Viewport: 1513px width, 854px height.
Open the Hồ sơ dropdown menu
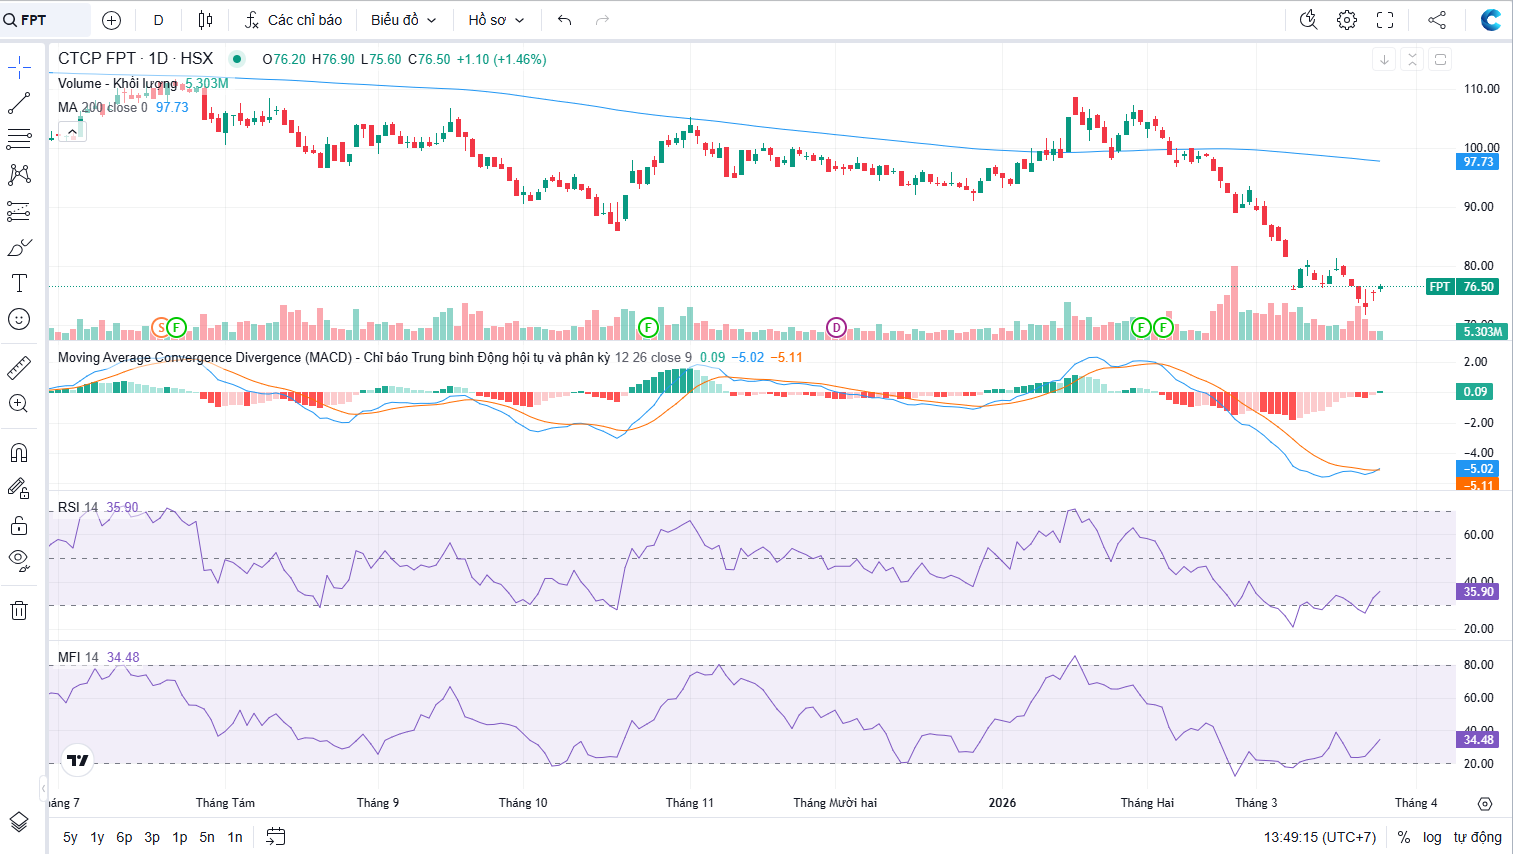tap(496, 20)
